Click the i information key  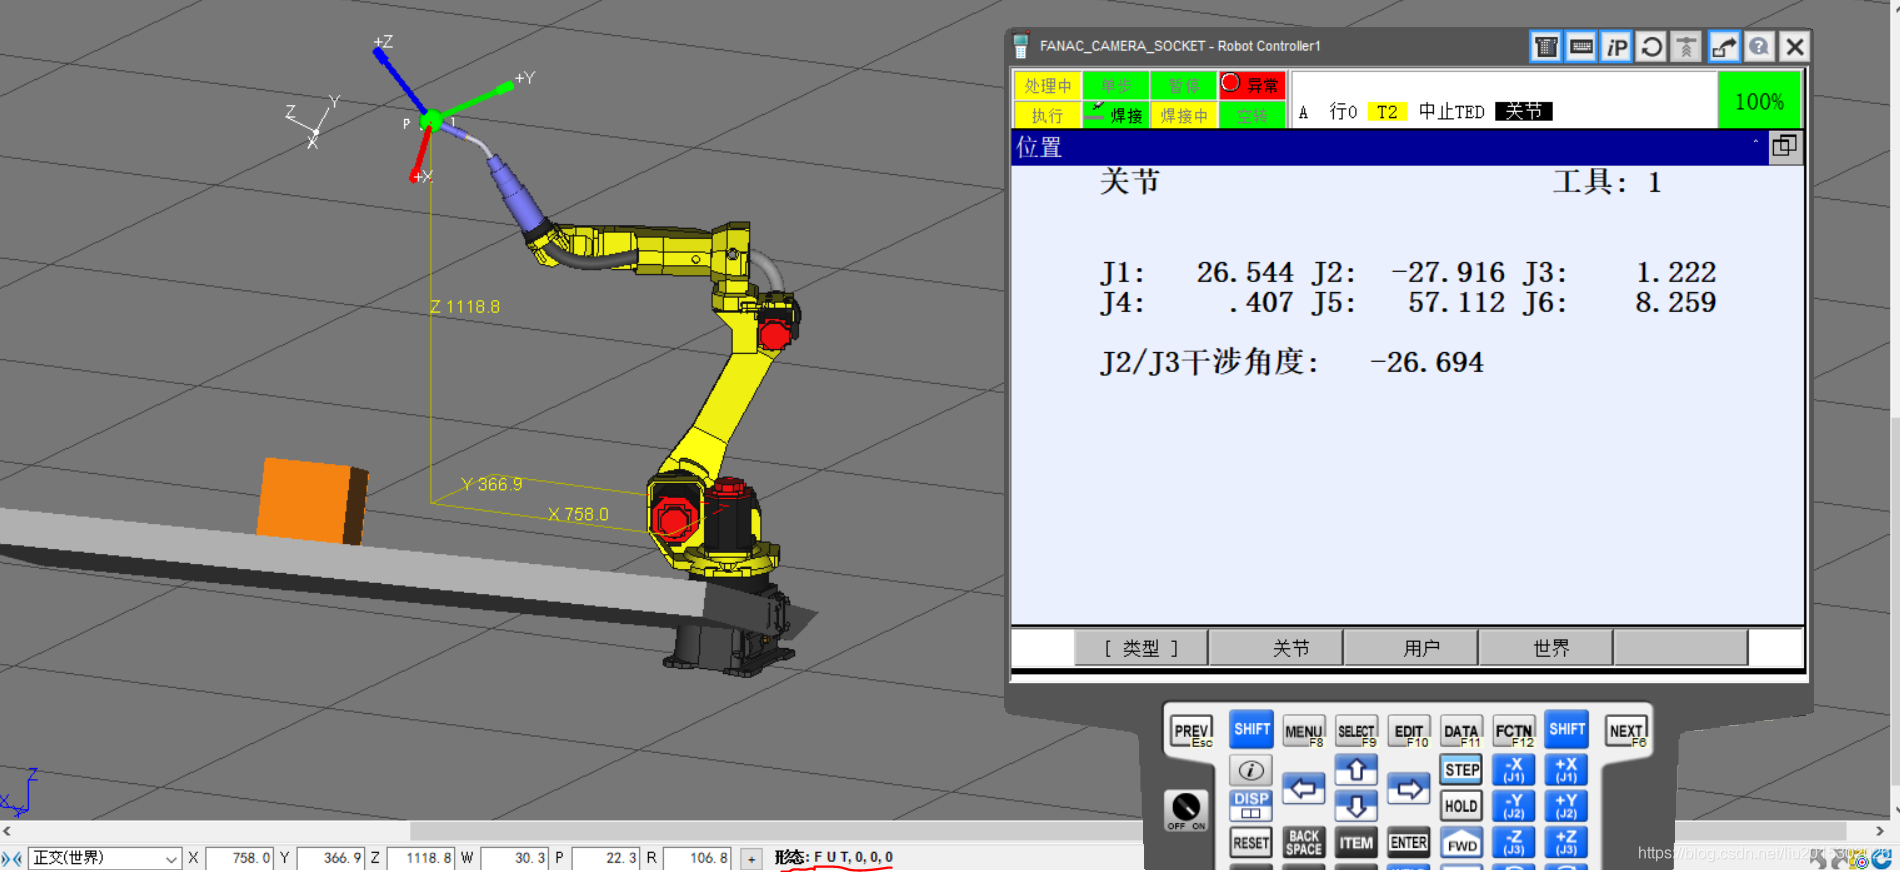[1250, 770]
